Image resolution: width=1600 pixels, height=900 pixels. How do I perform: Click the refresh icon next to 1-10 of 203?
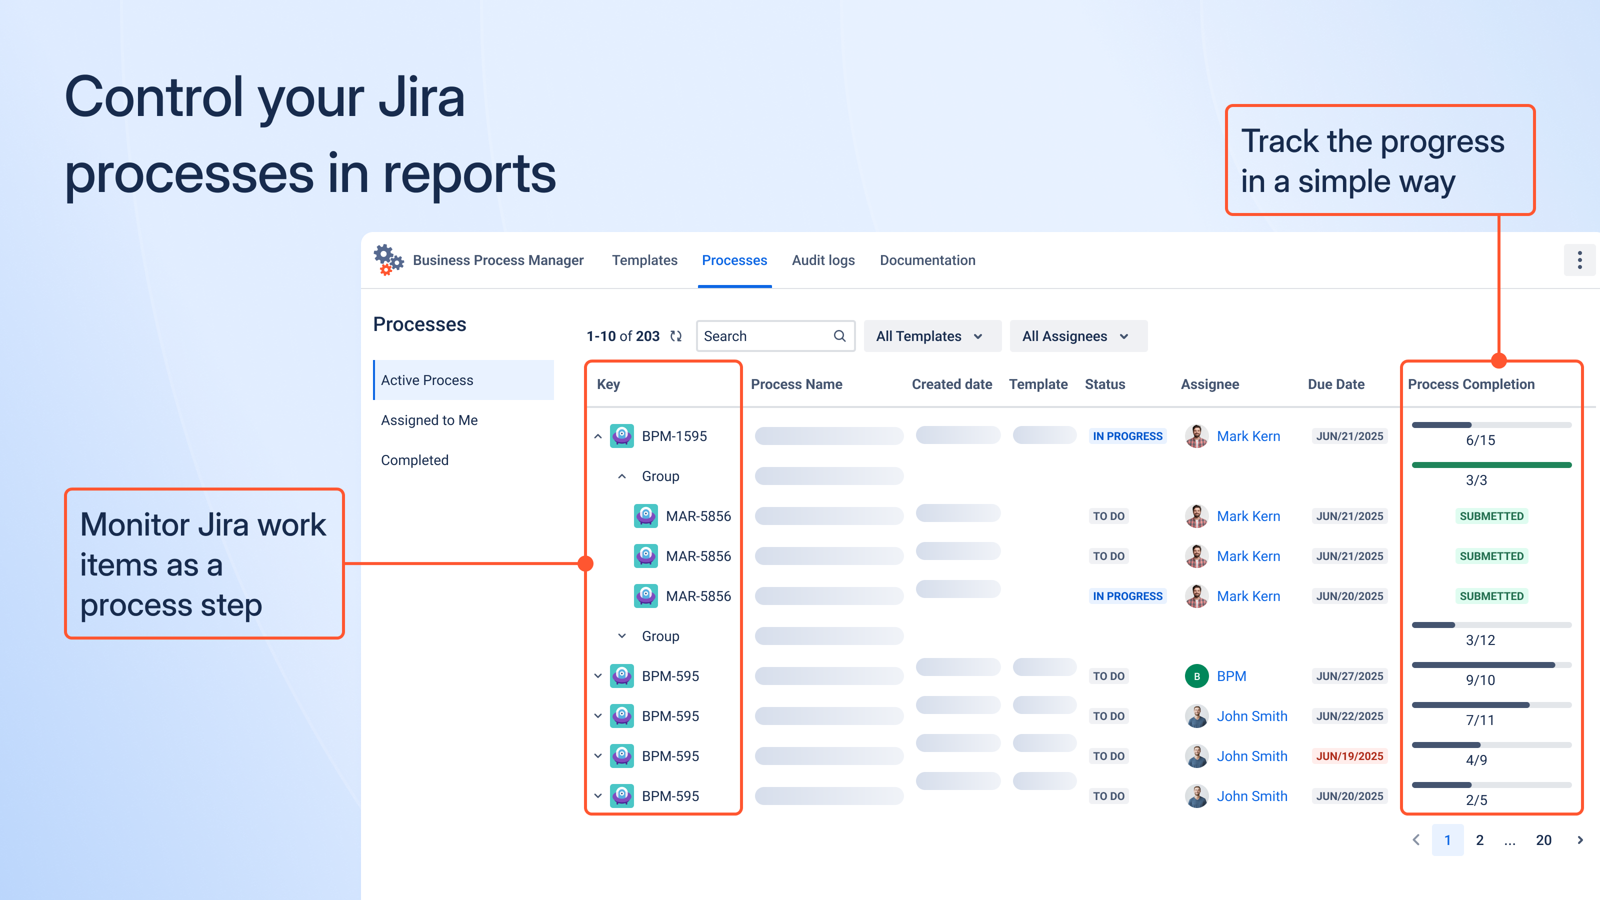676,336
